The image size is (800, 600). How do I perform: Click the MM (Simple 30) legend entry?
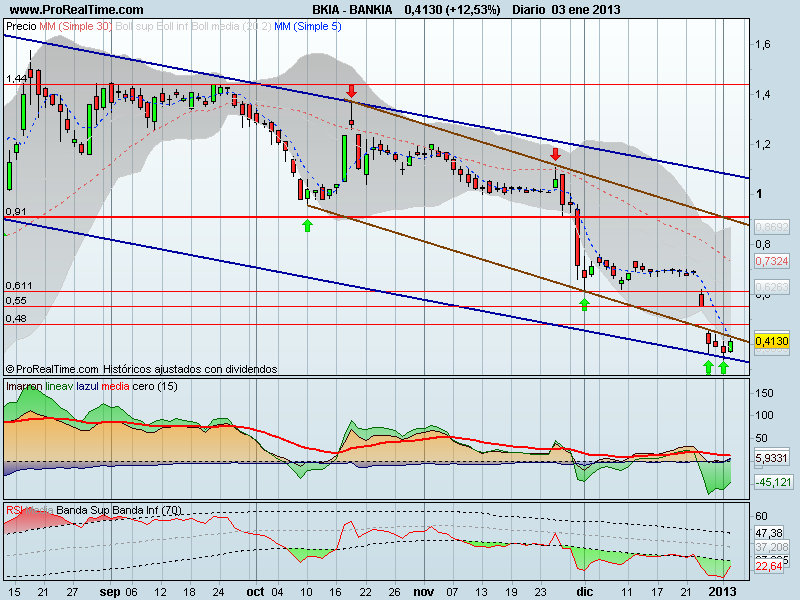[x=75, y=27]
